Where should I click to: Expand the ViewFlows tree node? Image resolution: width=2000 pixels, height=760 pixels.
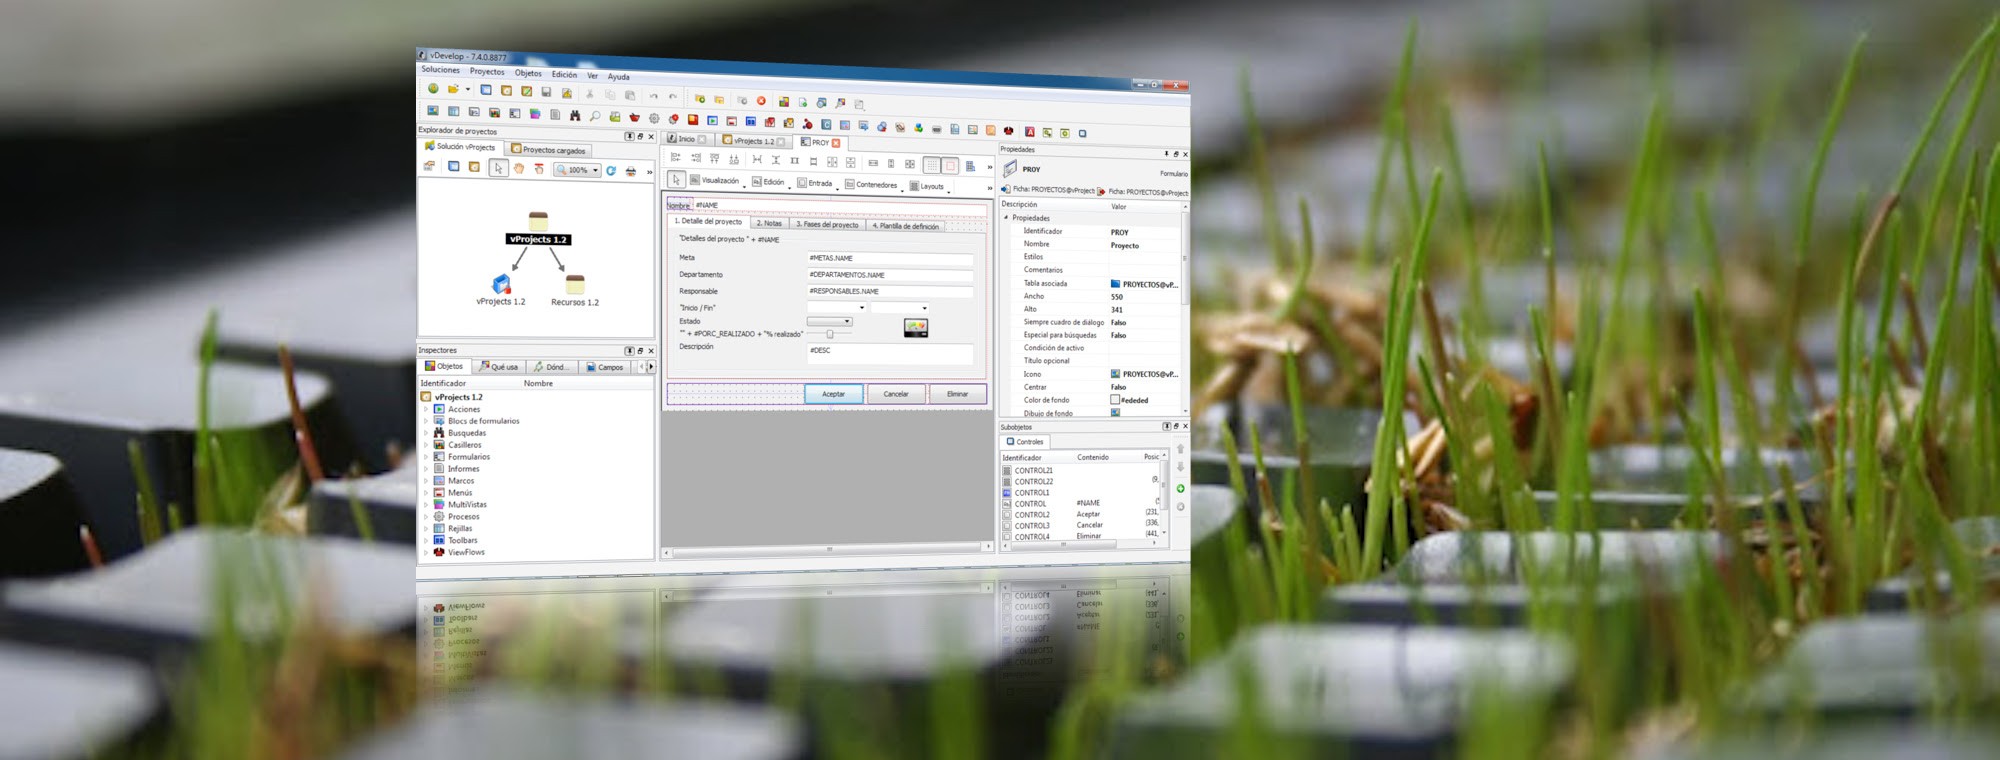click(426, 552)
